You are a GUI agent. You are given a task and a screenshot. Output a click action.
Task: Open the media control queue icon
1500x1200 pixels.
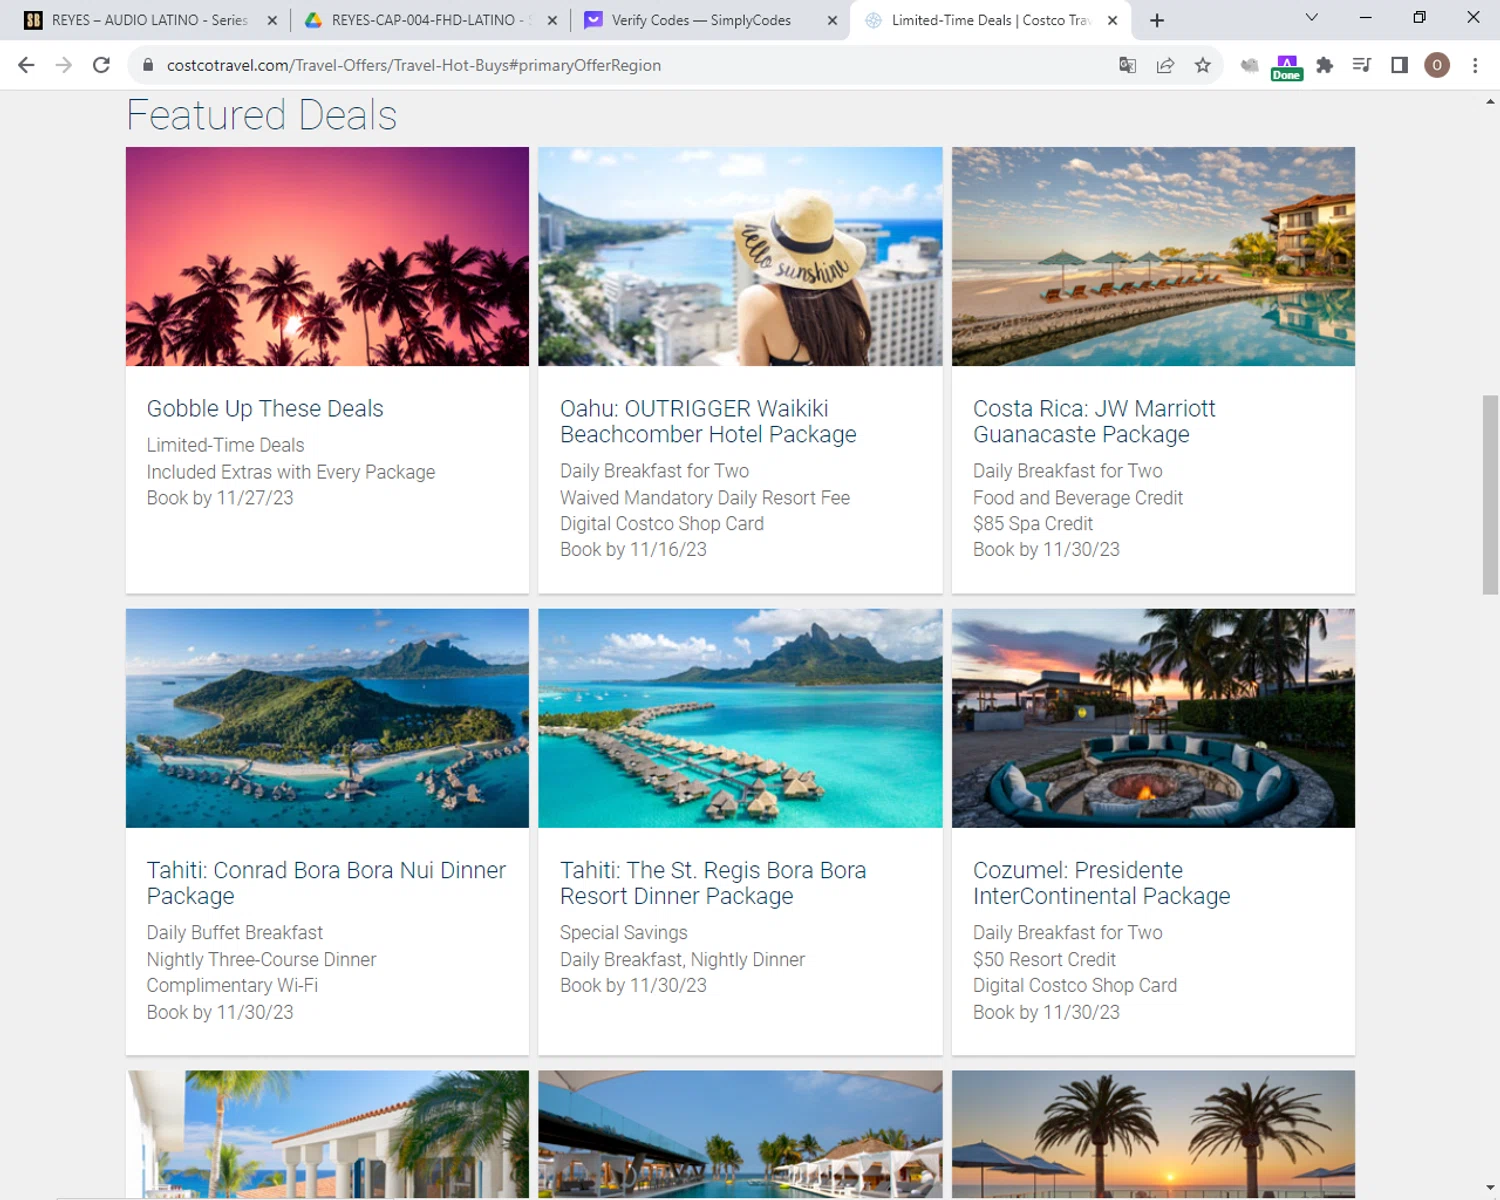(x=1362, y=65)
